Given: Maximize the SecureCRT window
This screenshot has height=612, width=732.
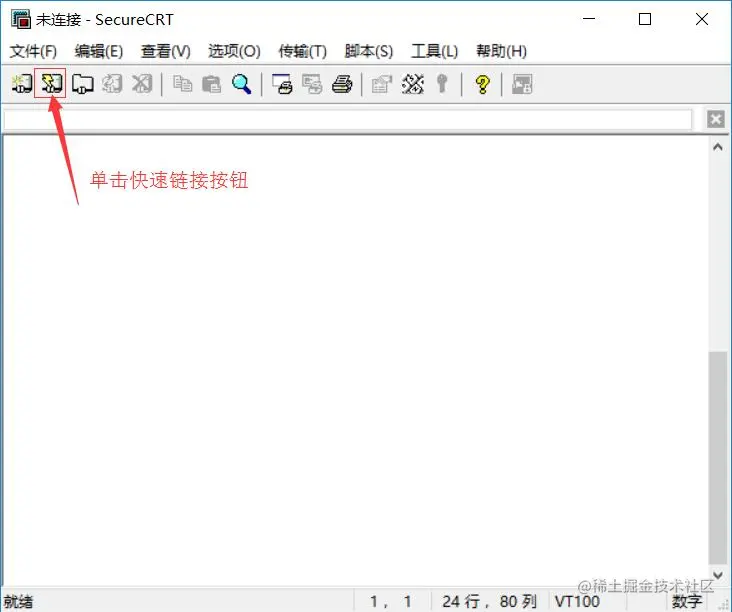Looking at the screenshot, I should [x=645, y=19].
